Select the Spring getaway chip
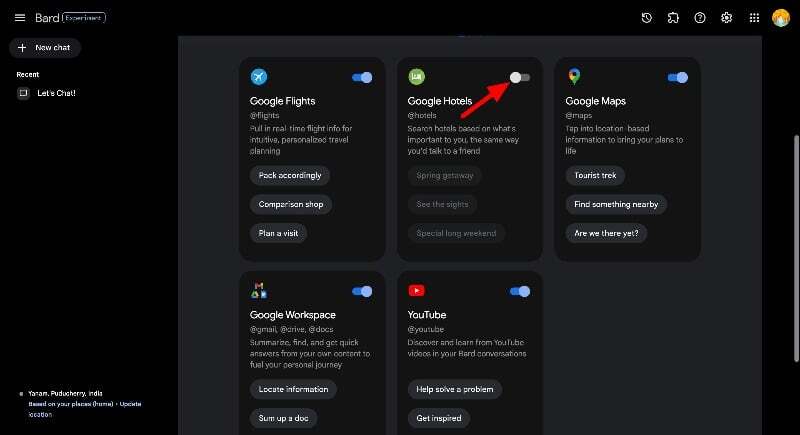 (x=444, y=175)
